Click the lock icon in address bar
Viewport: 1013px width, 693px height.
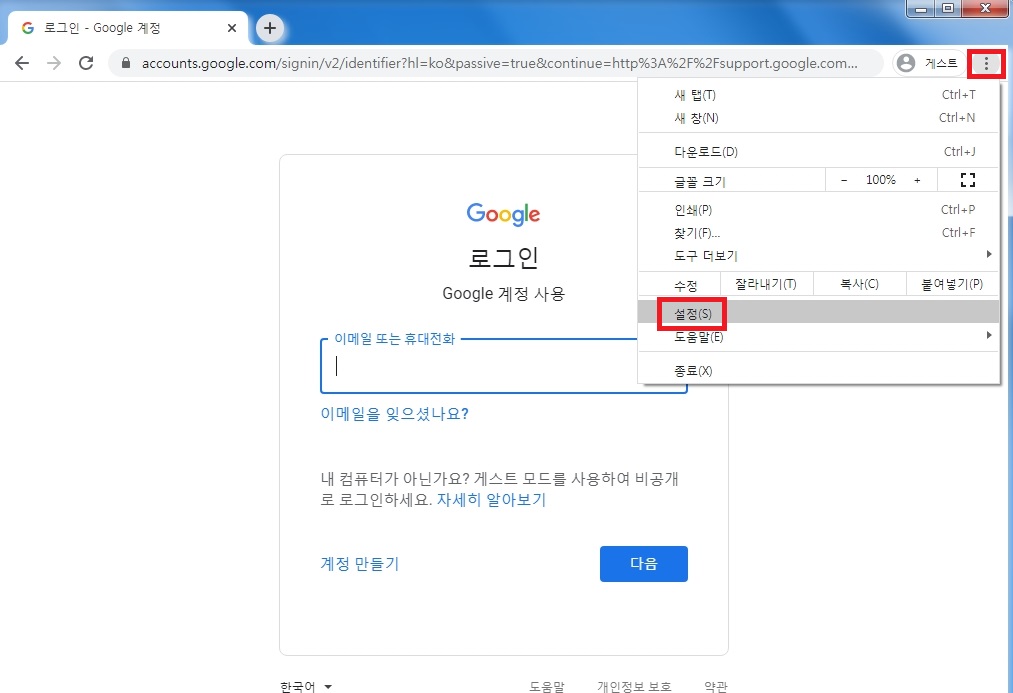point(126,63)
